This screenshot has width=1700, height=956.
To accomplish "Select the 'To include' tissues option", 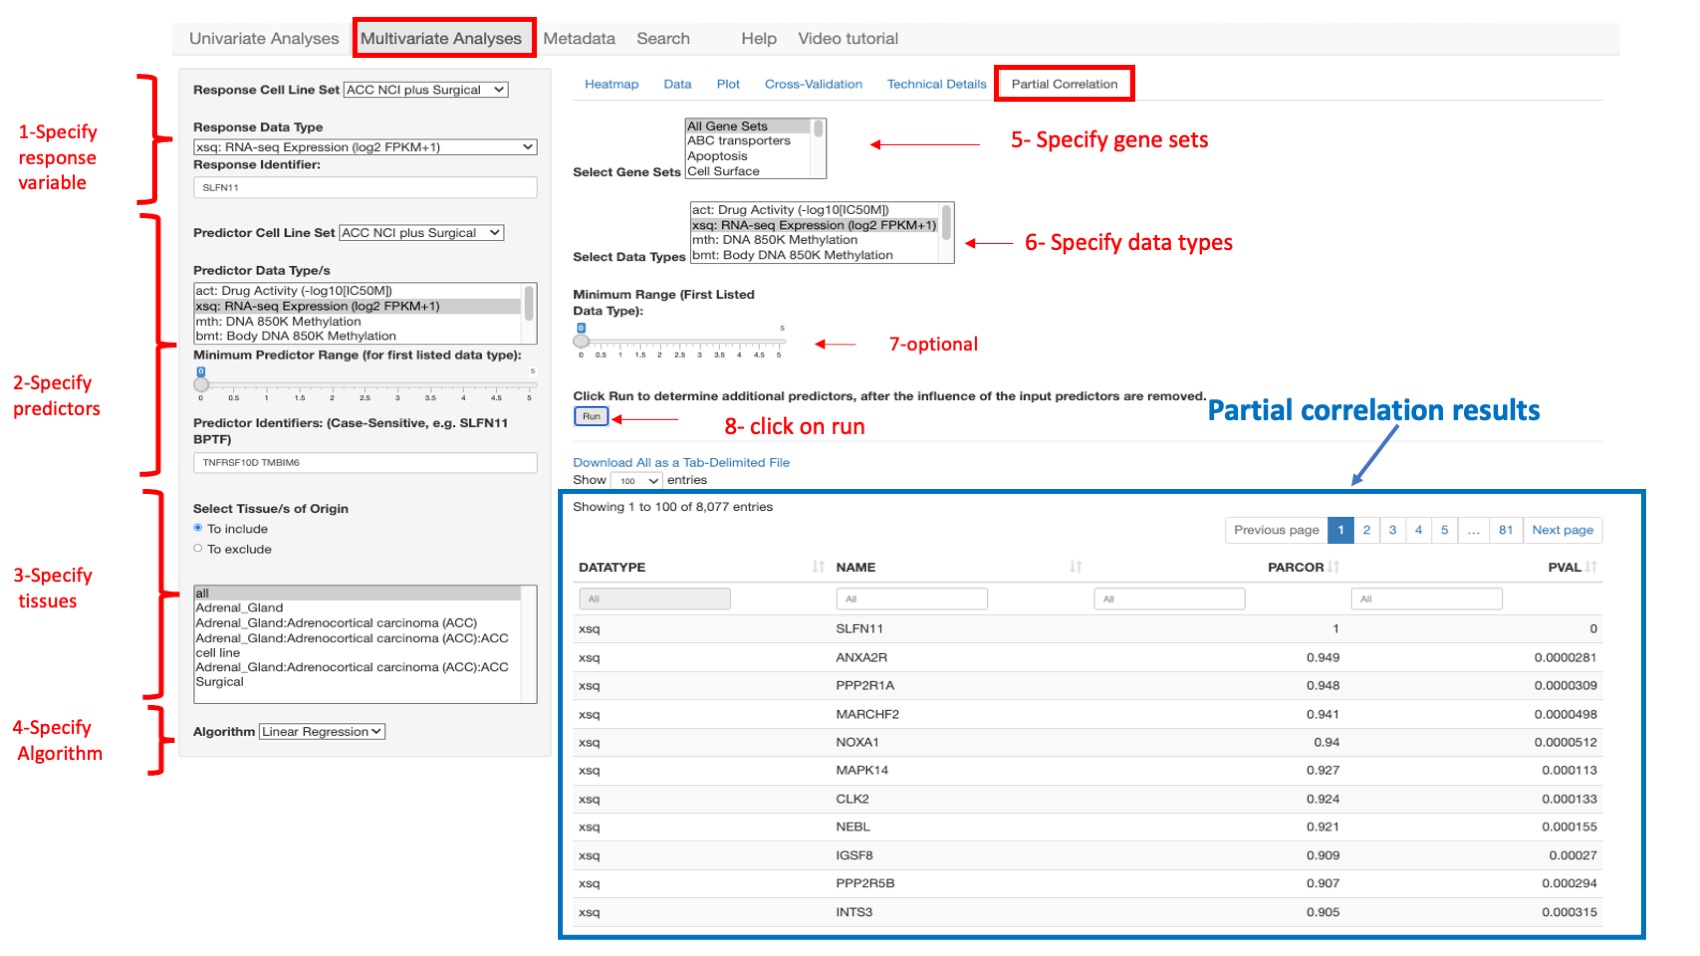I will 198,528.
